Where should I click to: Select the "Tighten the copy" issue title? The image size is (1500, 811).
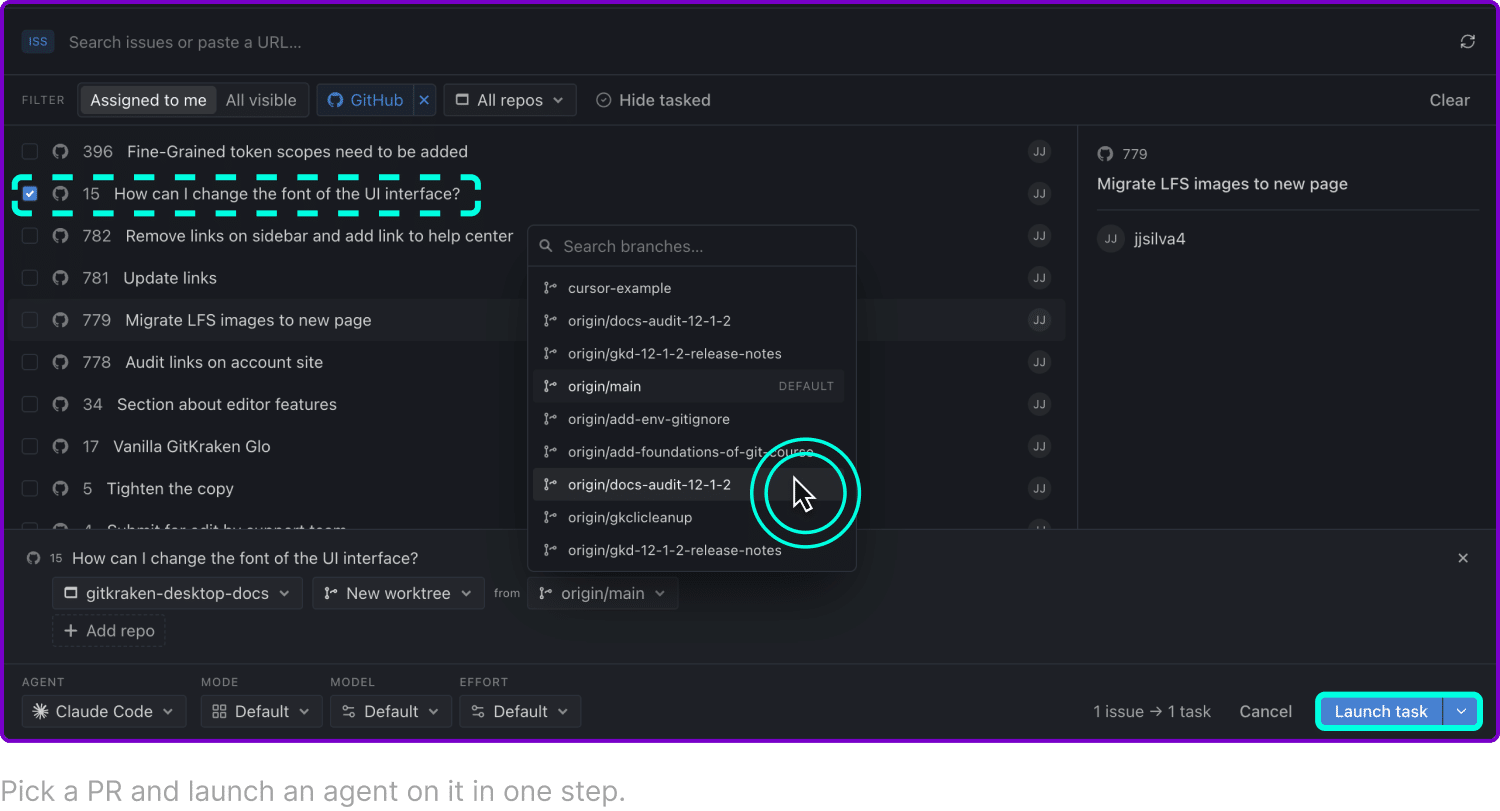(x=170, y=488)
